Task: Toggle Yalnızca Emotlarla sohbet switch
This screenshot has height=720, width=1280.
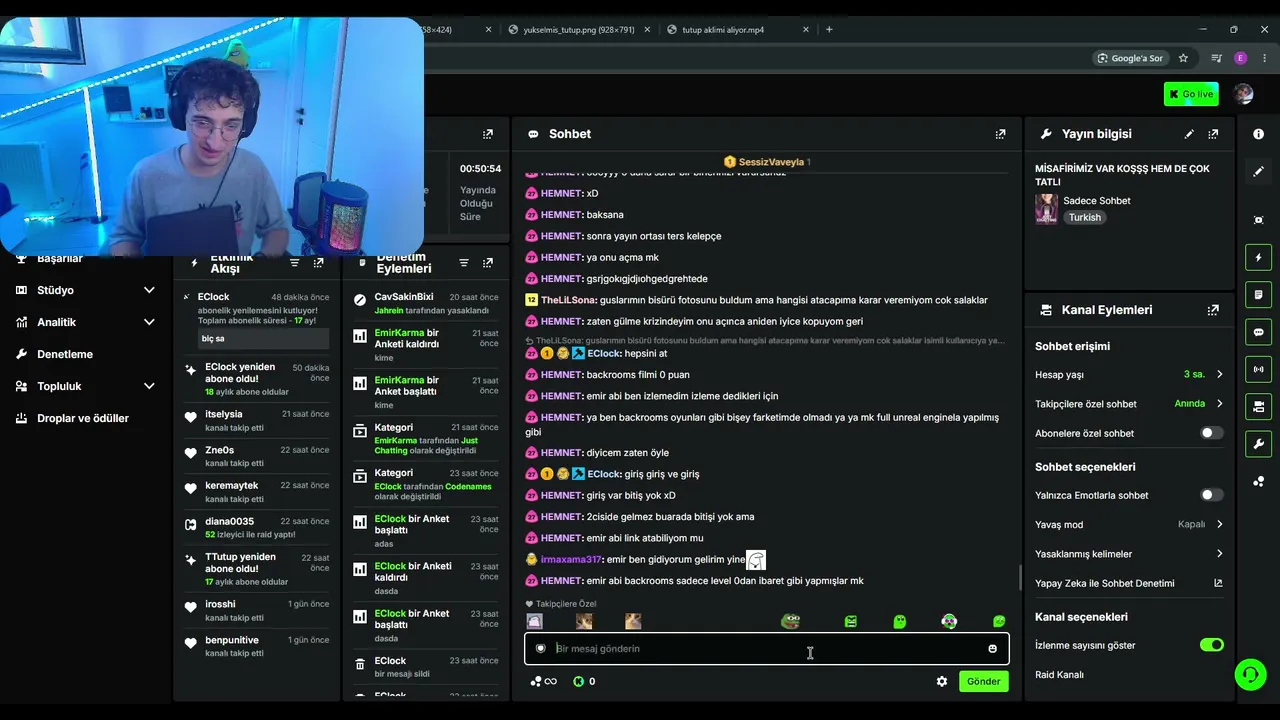Action: pos(1211,495)
